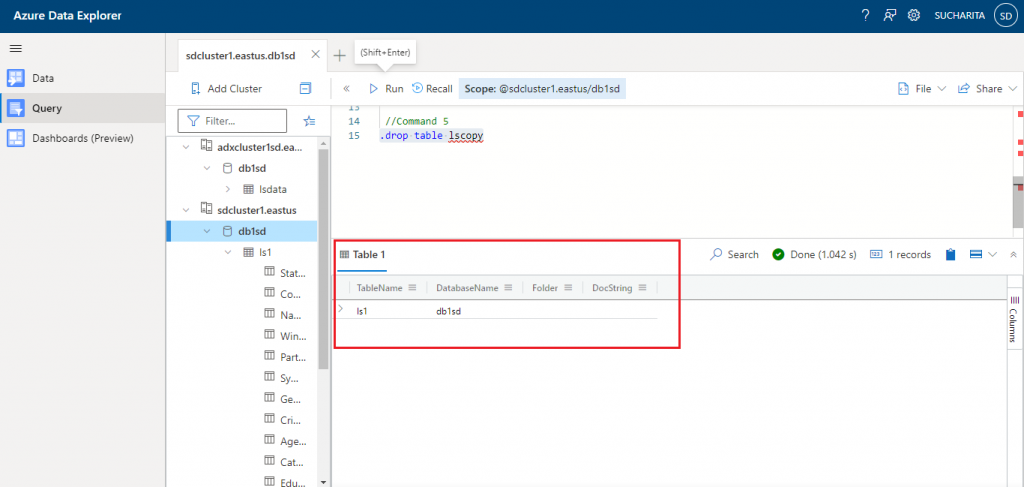Go to the Data page

(82, 78)
